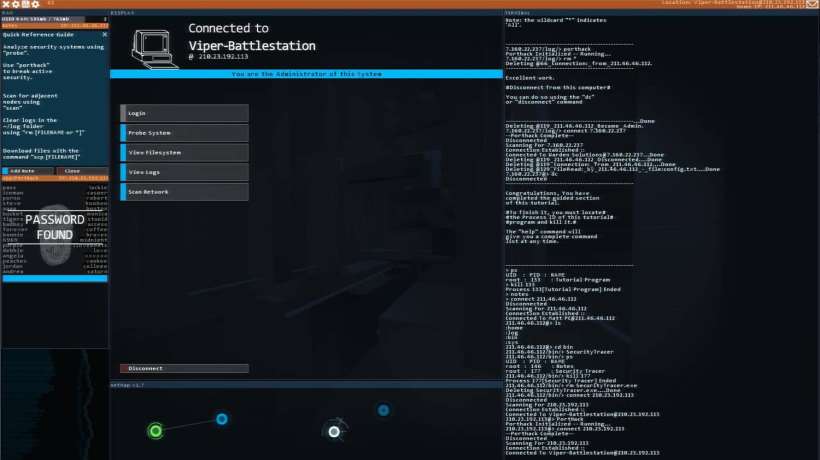Open View Logs

click(184, 172)
